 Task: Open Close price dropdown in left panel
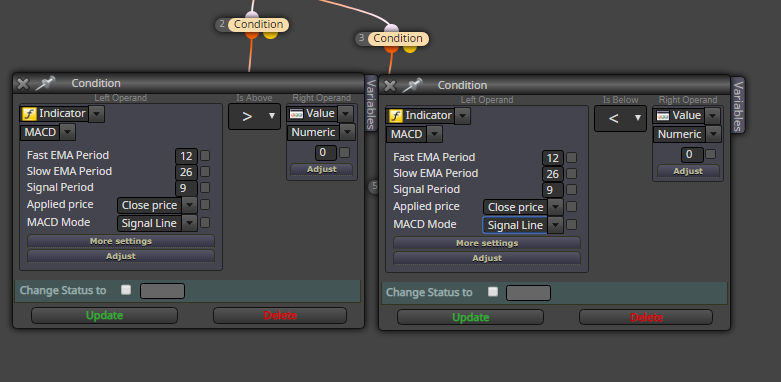(189, 205)
